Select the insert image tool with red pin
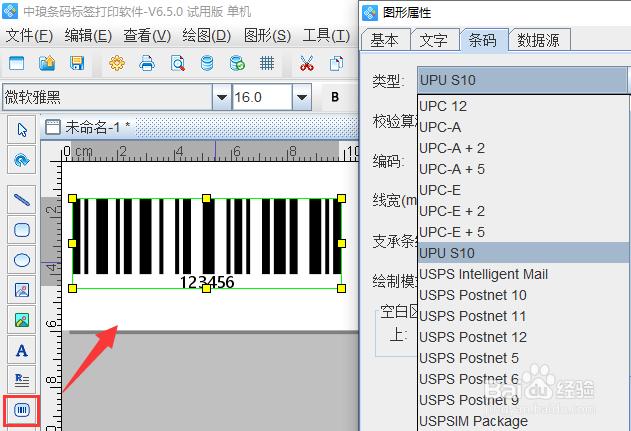This screenshot has width=631, height=431. [22, 290]
